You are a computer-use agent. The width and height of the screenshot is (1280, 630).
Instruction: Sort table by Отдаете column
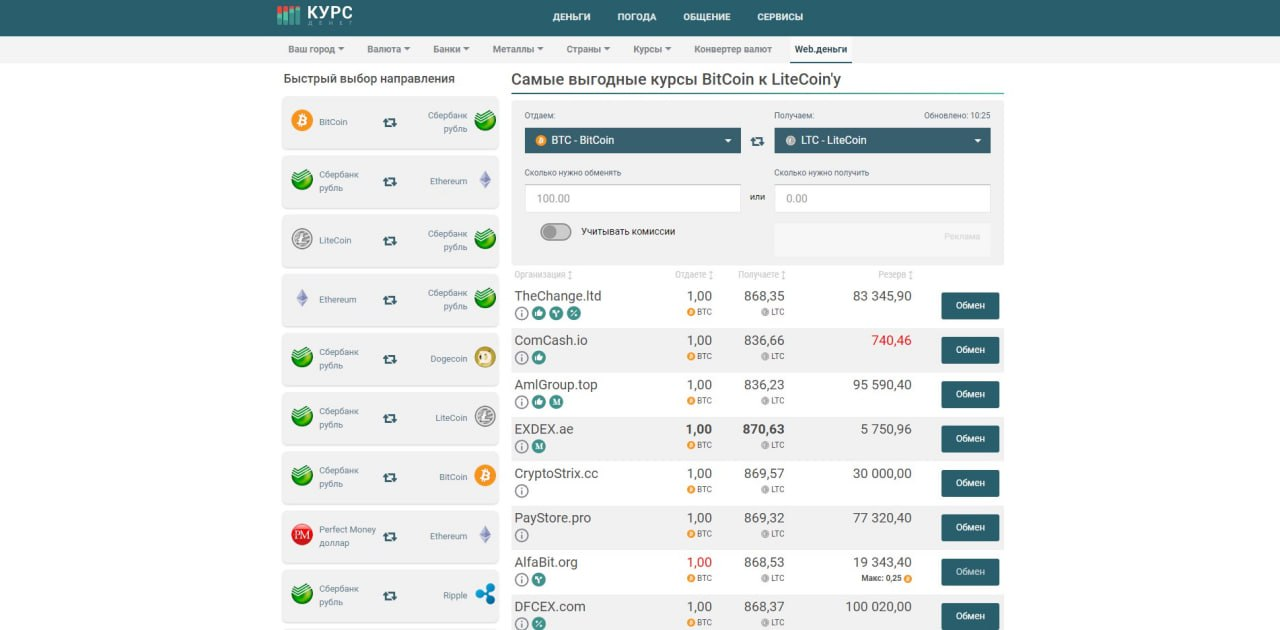pyautogui.click(x=695, y=275)
